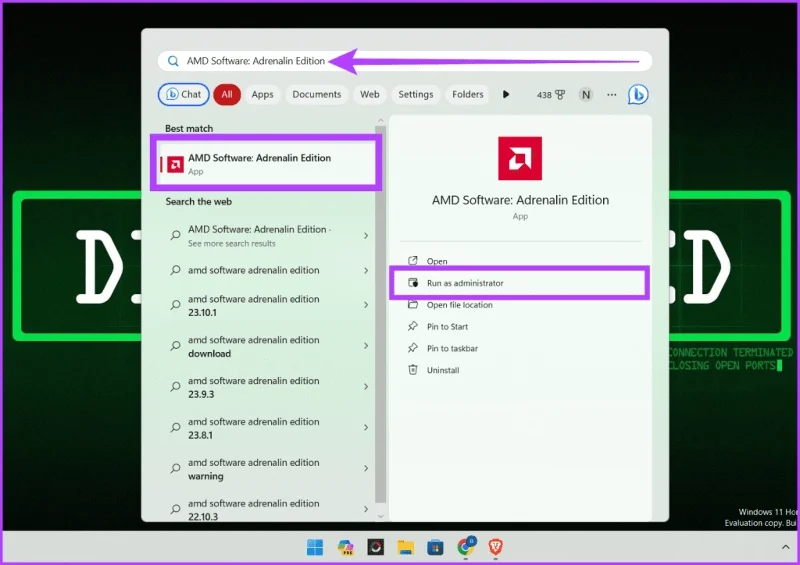Click the scrollbar down arrow in results

coord(381,516)
